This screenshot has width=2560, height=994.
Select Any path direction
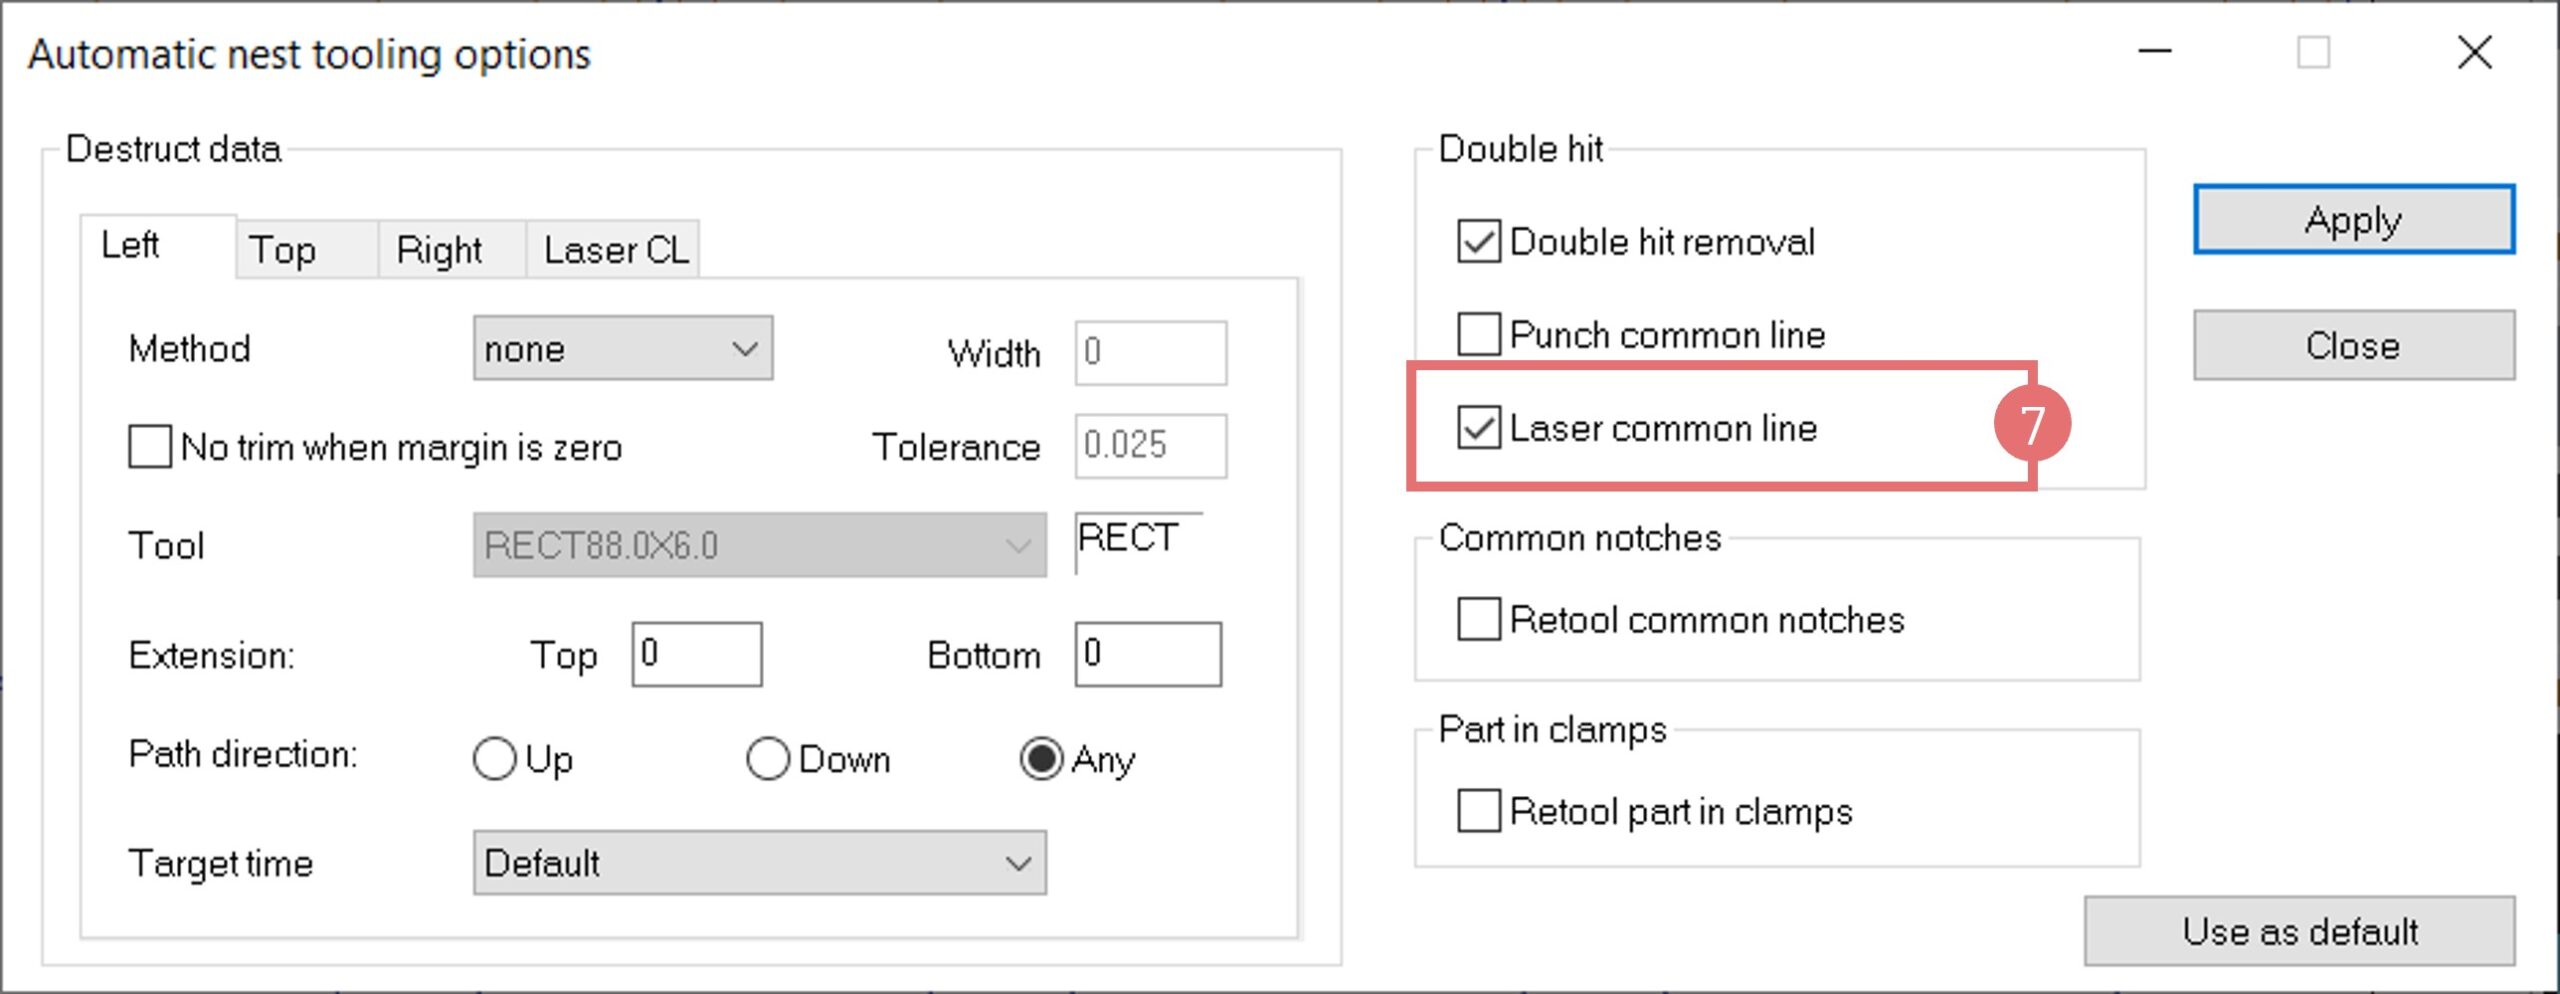point(1041,759)
